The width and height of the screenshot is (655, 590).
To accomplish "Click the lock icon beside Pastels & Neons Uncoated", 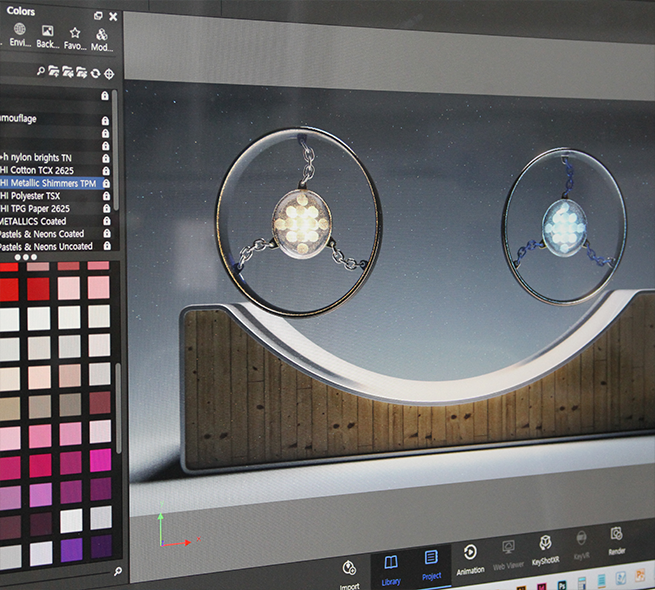I will [x=107, y=246].
